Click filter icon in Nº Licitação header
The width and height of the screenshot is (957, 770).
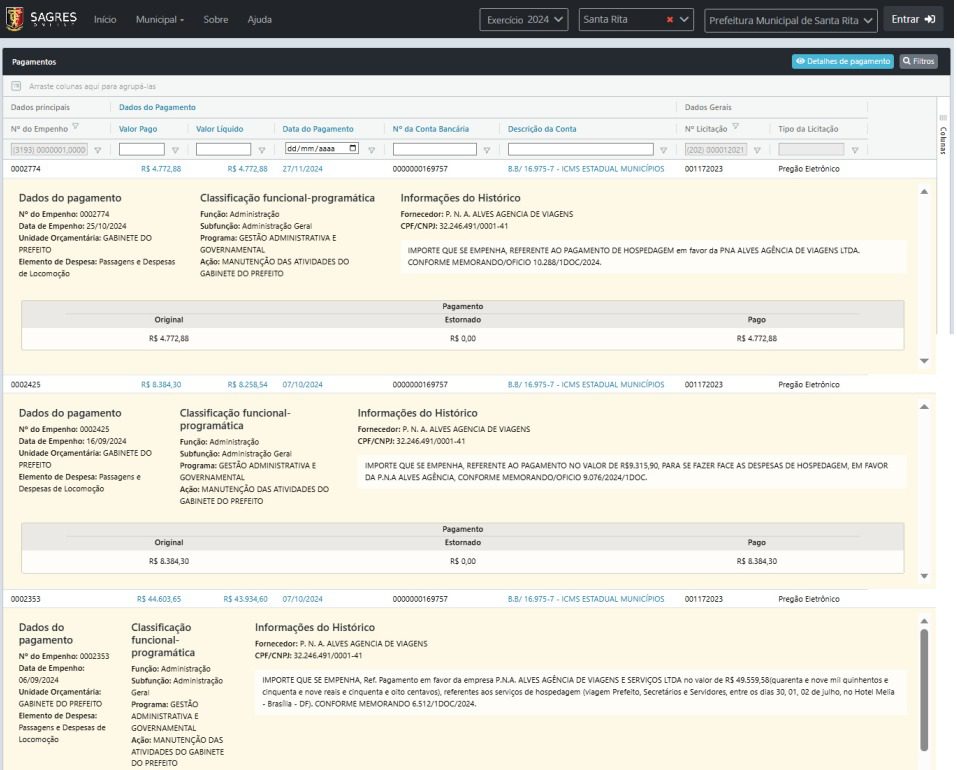pyautogui.click(x=735, y=126)
